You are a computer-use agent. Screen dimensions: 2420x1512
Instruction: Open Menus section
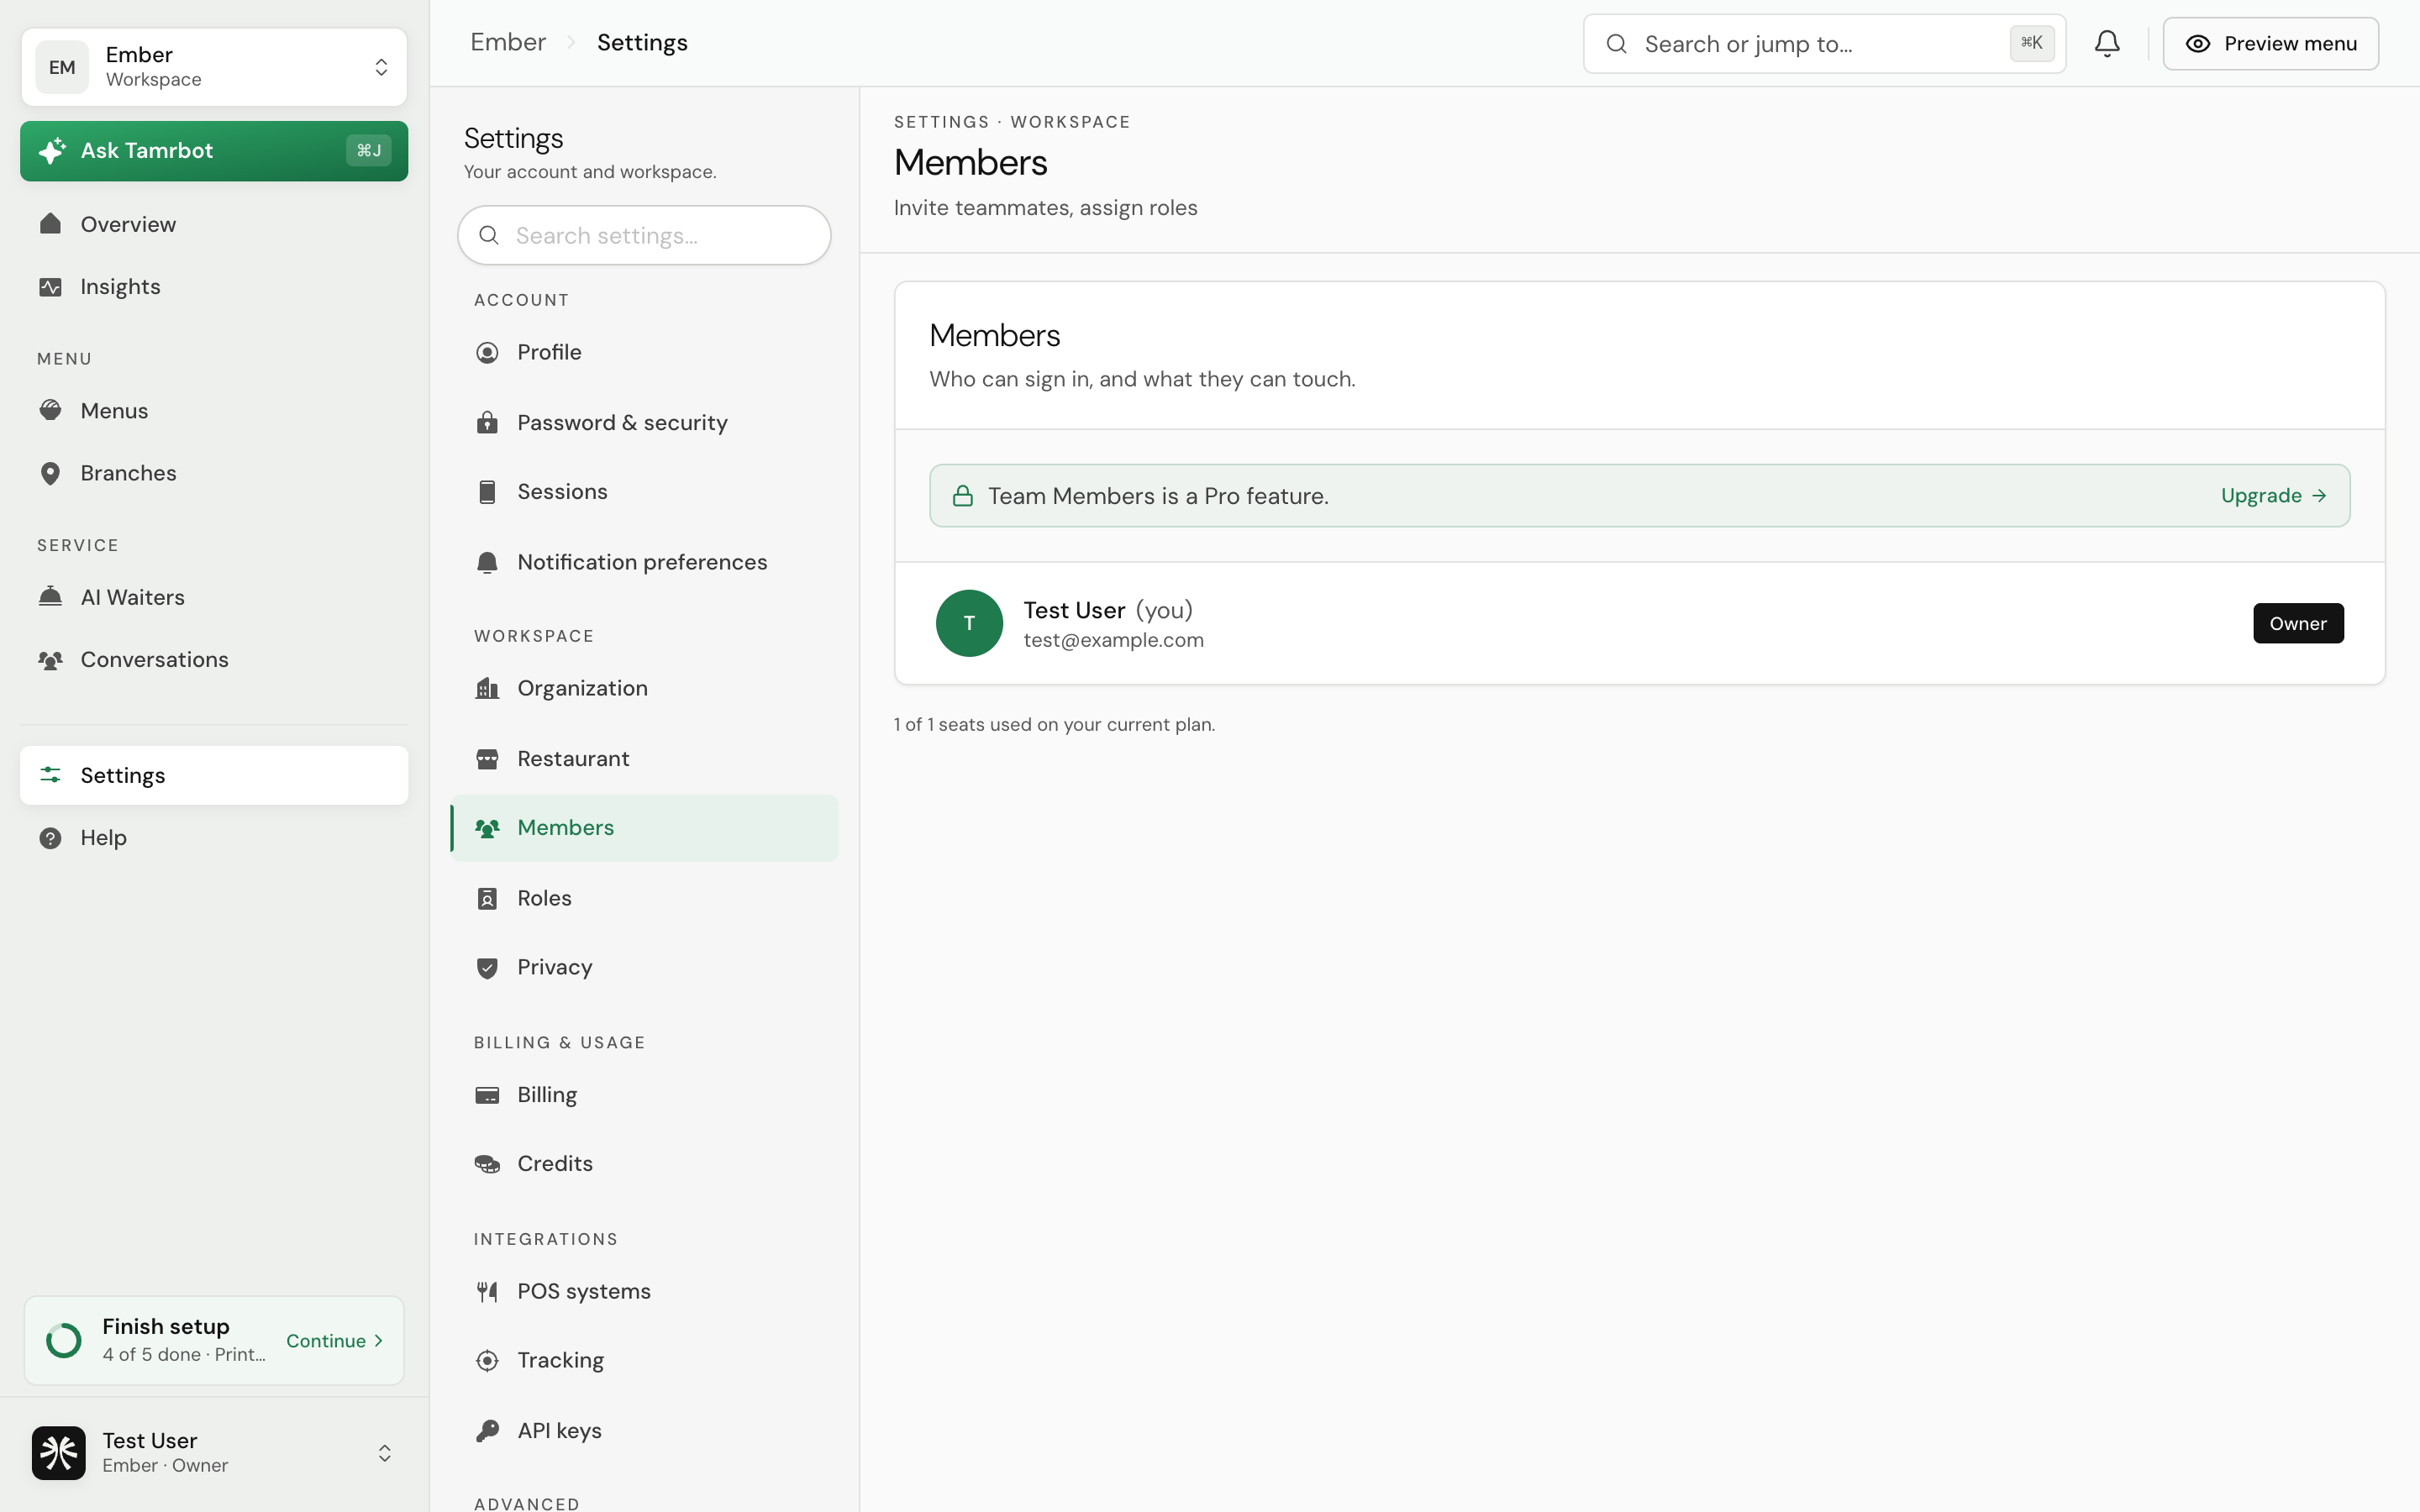pyautogui.click(x=214, y=410)
